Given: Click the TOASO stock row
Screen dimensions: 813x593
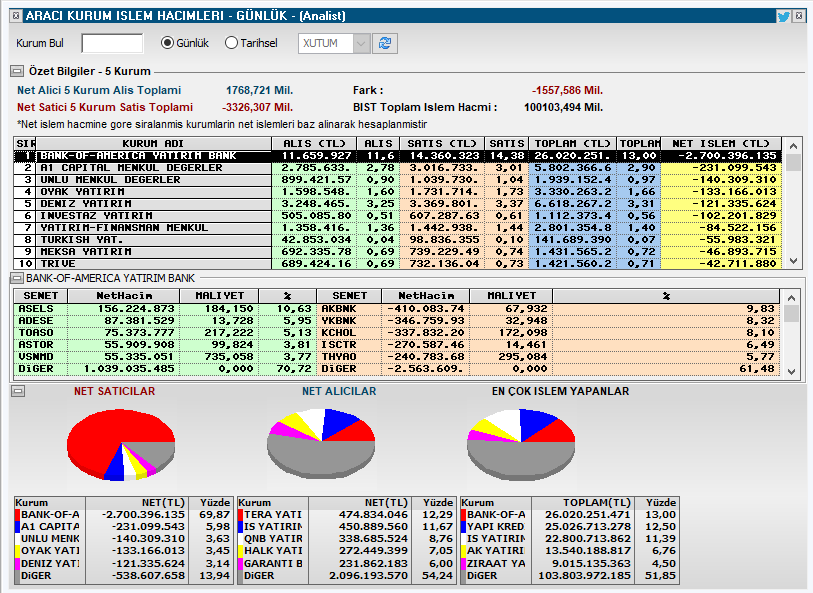Looking at the screenshot, I should [165, 332].
